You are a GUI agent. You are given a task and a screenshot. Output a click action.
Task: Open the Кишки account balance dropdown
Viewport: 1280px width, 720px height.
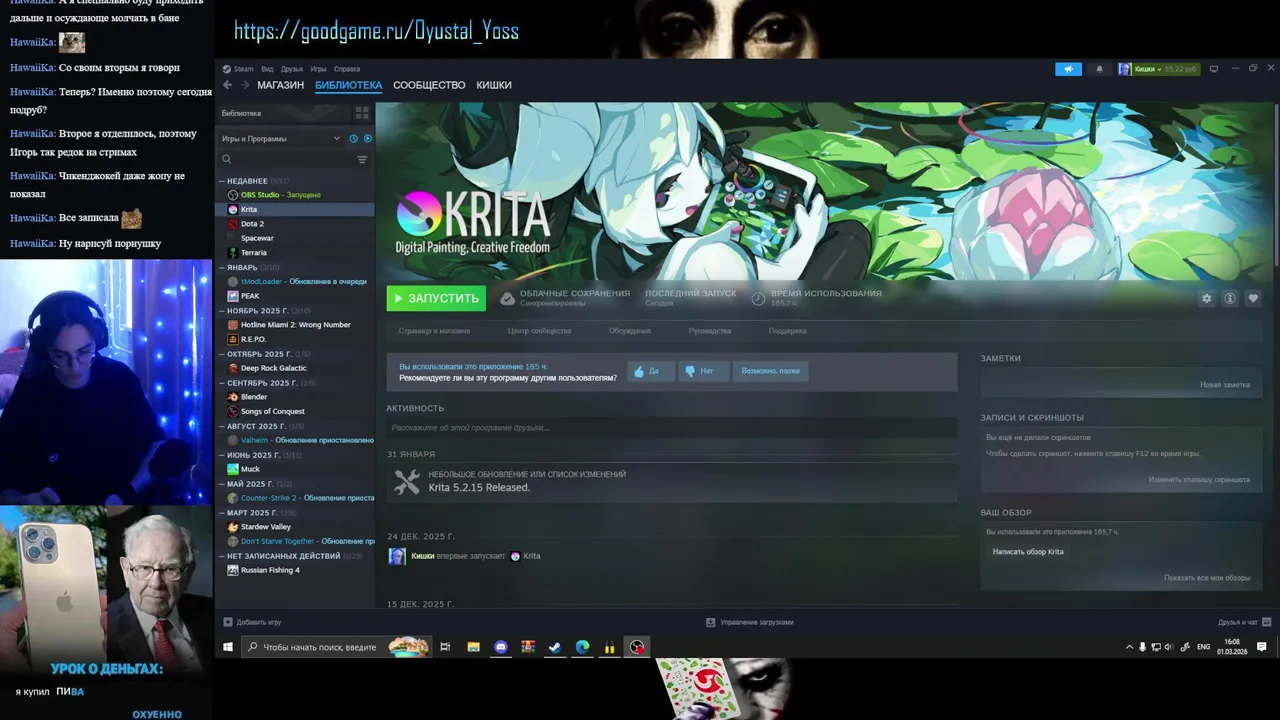click(x=1158, y=69)
